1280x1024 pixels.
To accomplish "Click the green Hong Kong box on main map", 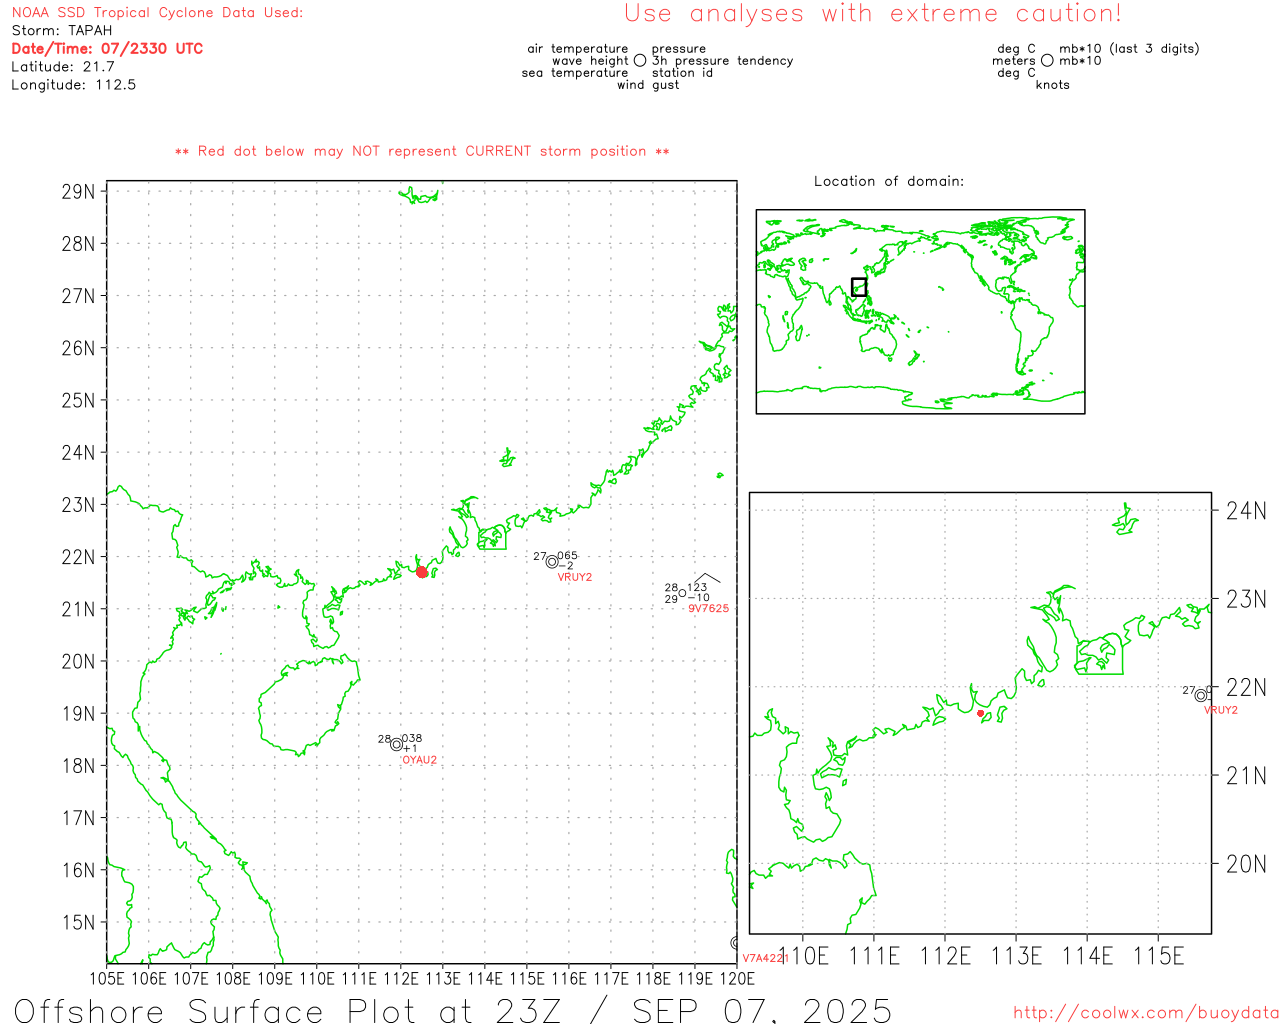I will point(492,538).
